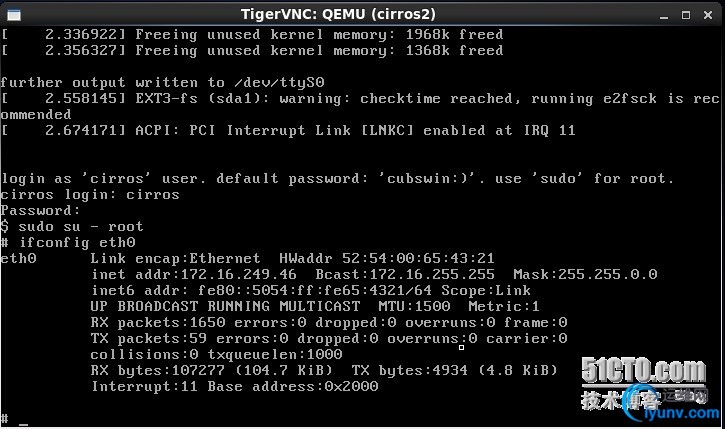Click the TigerVNC: QEMU (cirros2) title bar
Image resolution: width=725 pixels, height=429 pixels.
(338, 14)
